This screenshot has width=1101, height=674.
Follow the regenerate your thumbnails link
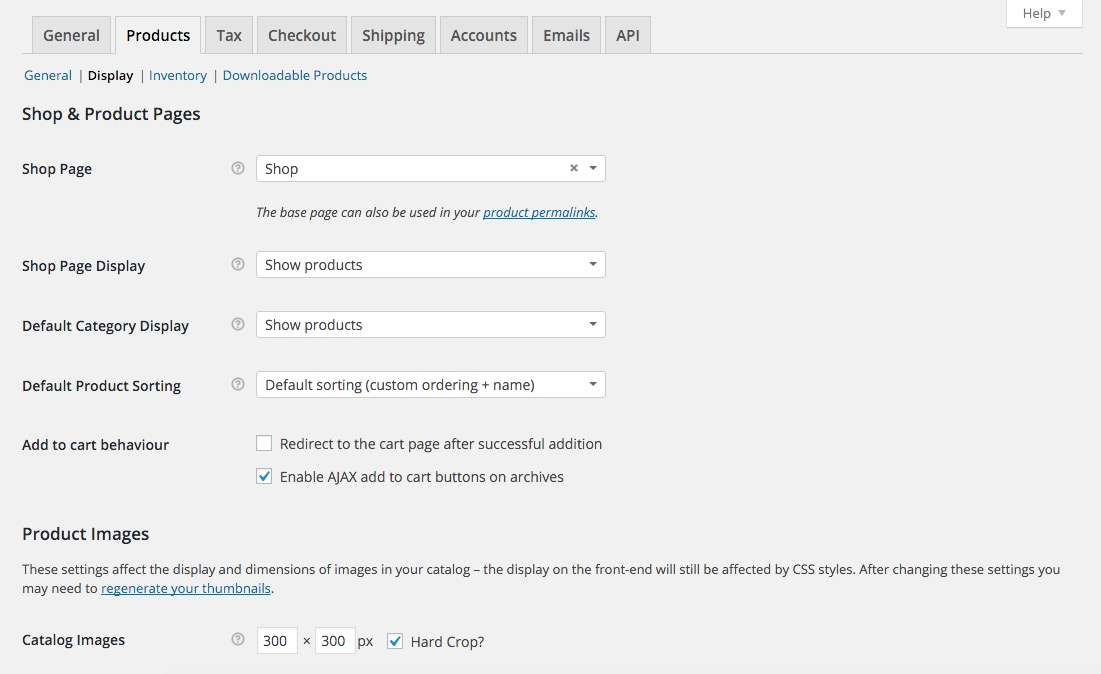pyautogui.click(x=186, y=589)
